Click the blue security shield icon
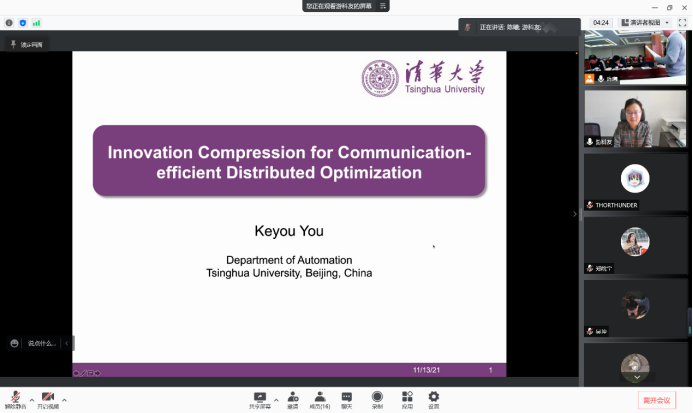Screen dimensions: 693x413 [23, 22]
